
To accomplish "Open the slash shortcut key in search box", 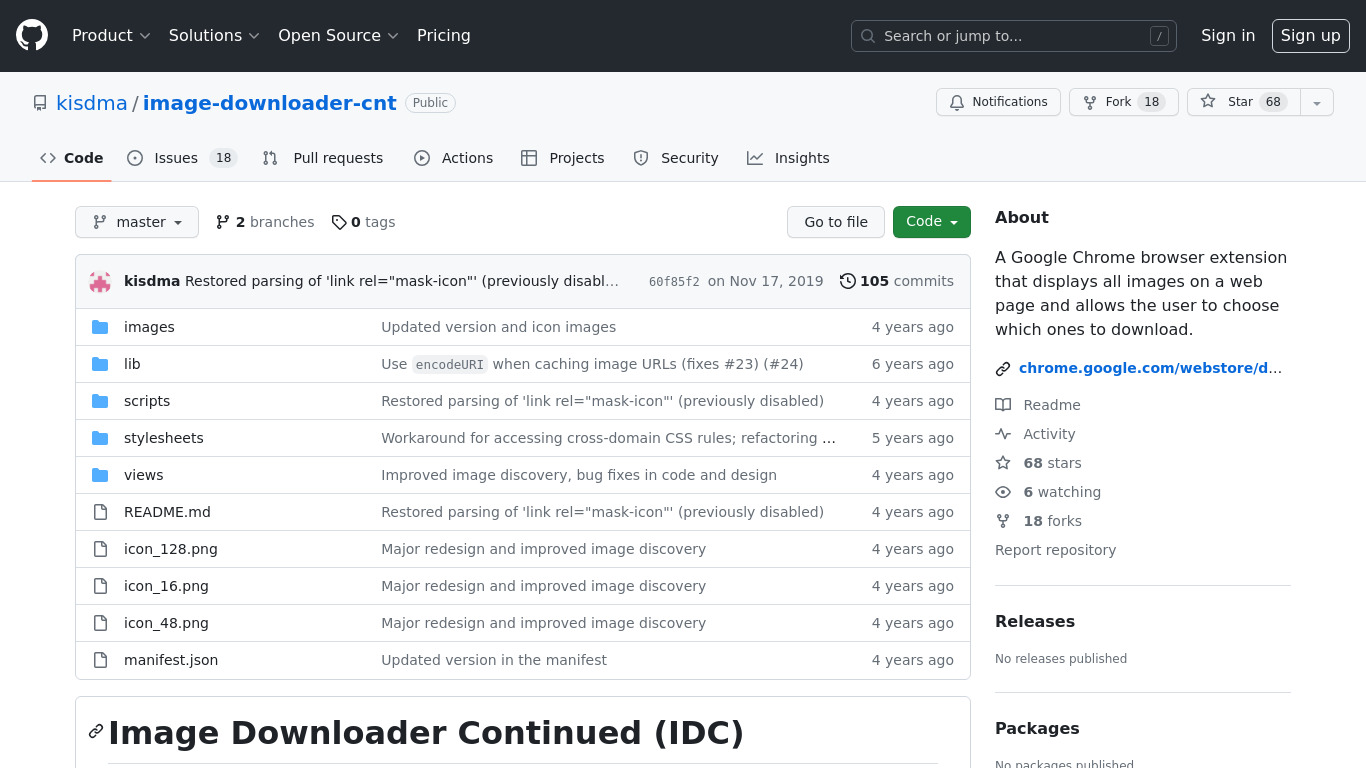I will tap(1159, 36).
